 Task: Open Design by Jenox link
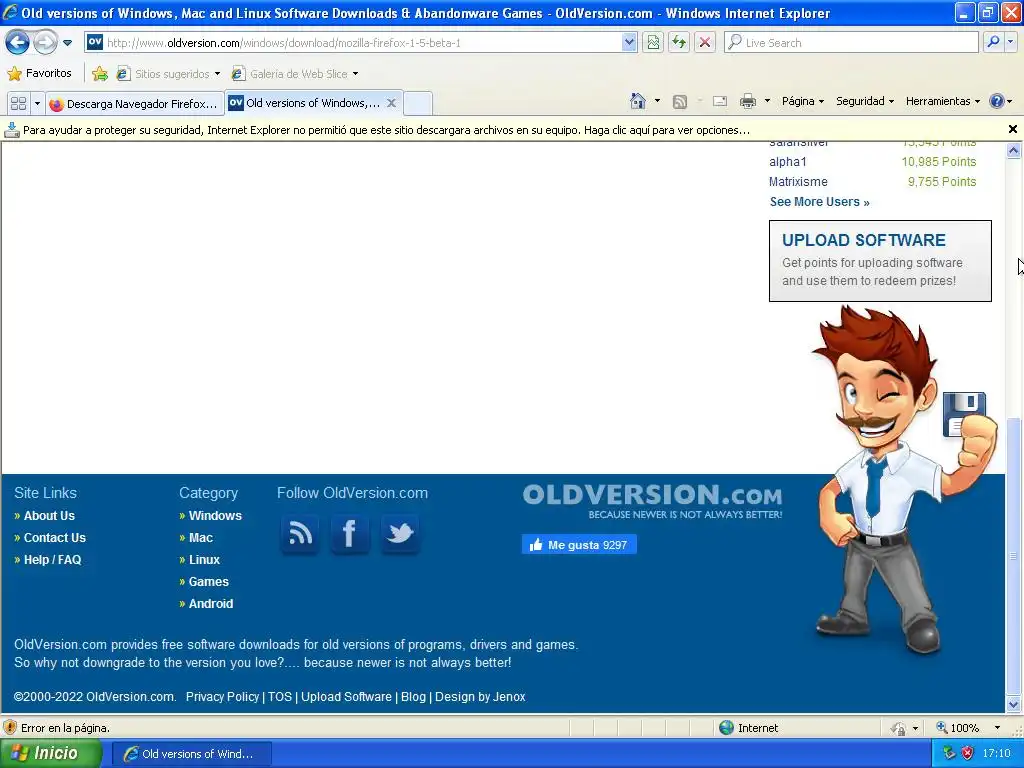480,697
